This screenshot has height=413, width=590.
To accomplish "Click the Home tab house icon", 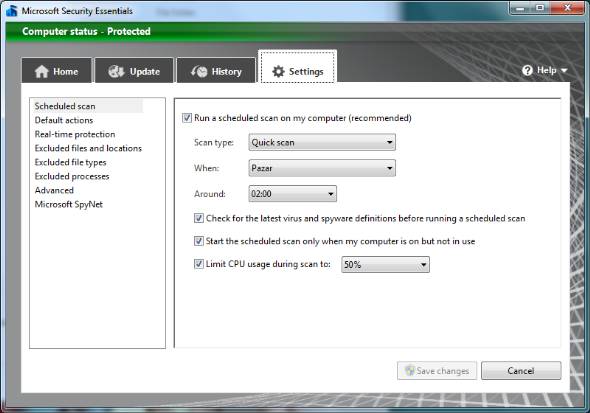I will pyautogui.click(x=42, y=71).
